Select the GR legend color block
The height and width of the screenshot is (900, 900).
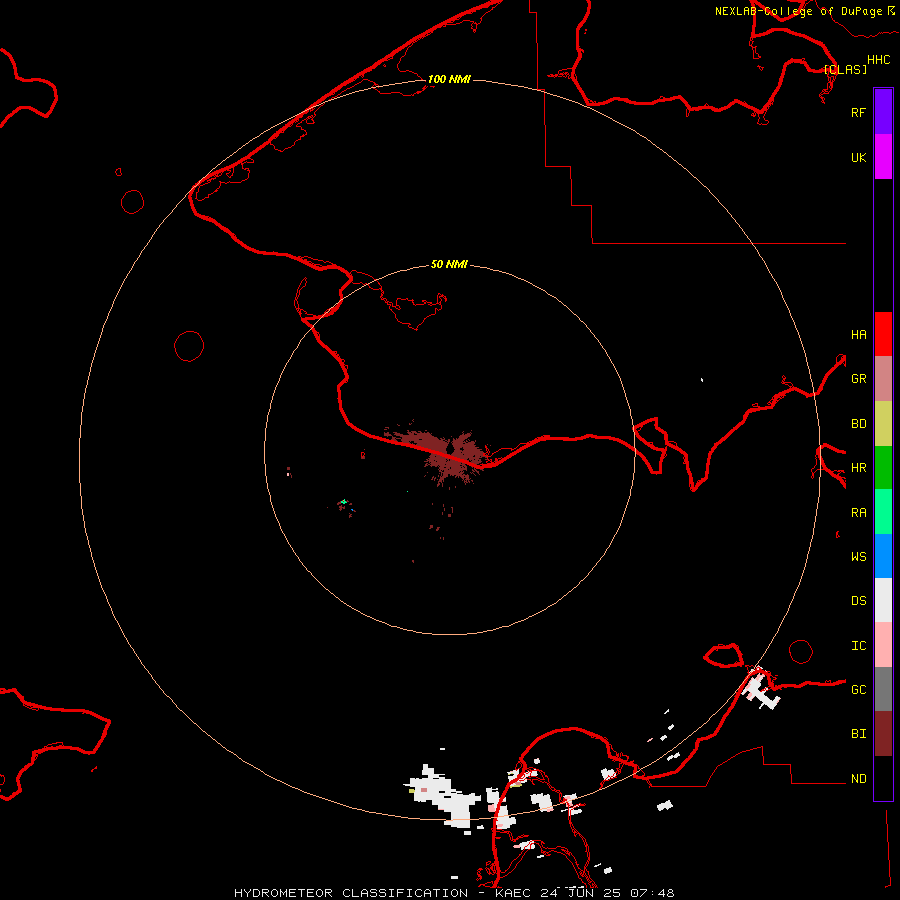pos(883,378)
